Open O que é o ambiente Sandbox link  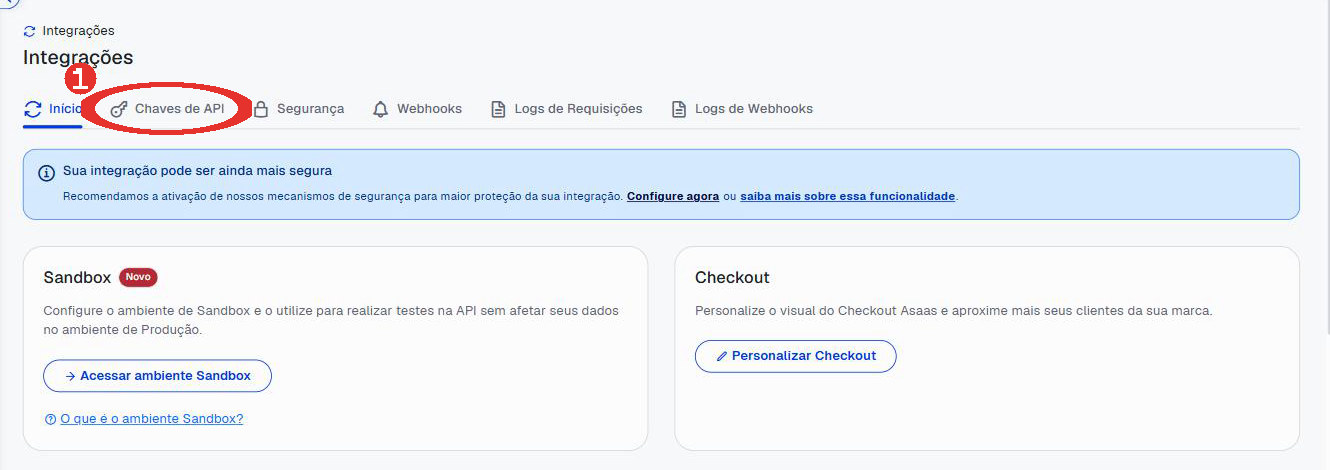click(x=152, y=419)
